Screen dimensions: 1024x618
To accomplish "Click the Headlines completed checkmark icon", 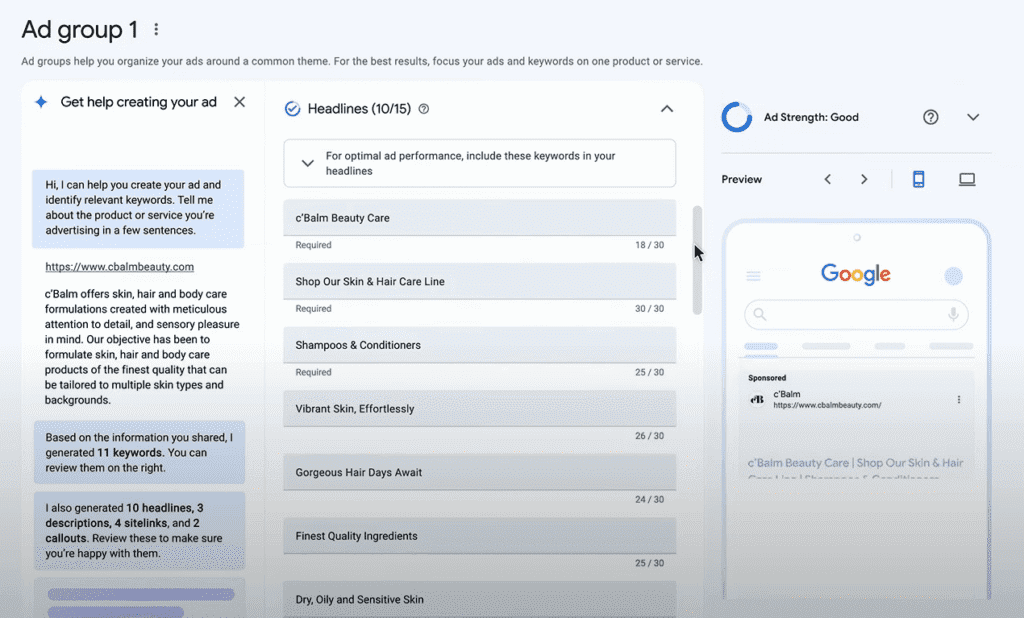I will coord(292,108).
